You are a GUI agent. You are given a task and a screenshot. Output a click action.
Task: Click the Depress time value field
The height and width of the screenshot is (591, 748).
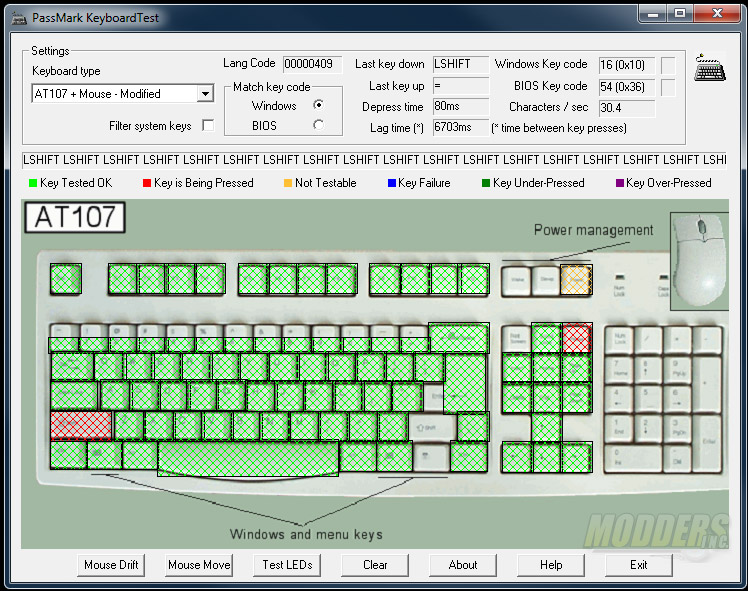pyautogui.click(x=461, y=106)
